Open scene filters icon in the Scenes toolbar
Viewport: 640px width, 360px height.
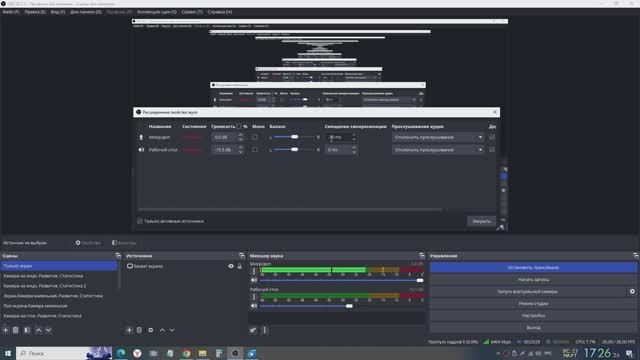[x=27, y=330]
